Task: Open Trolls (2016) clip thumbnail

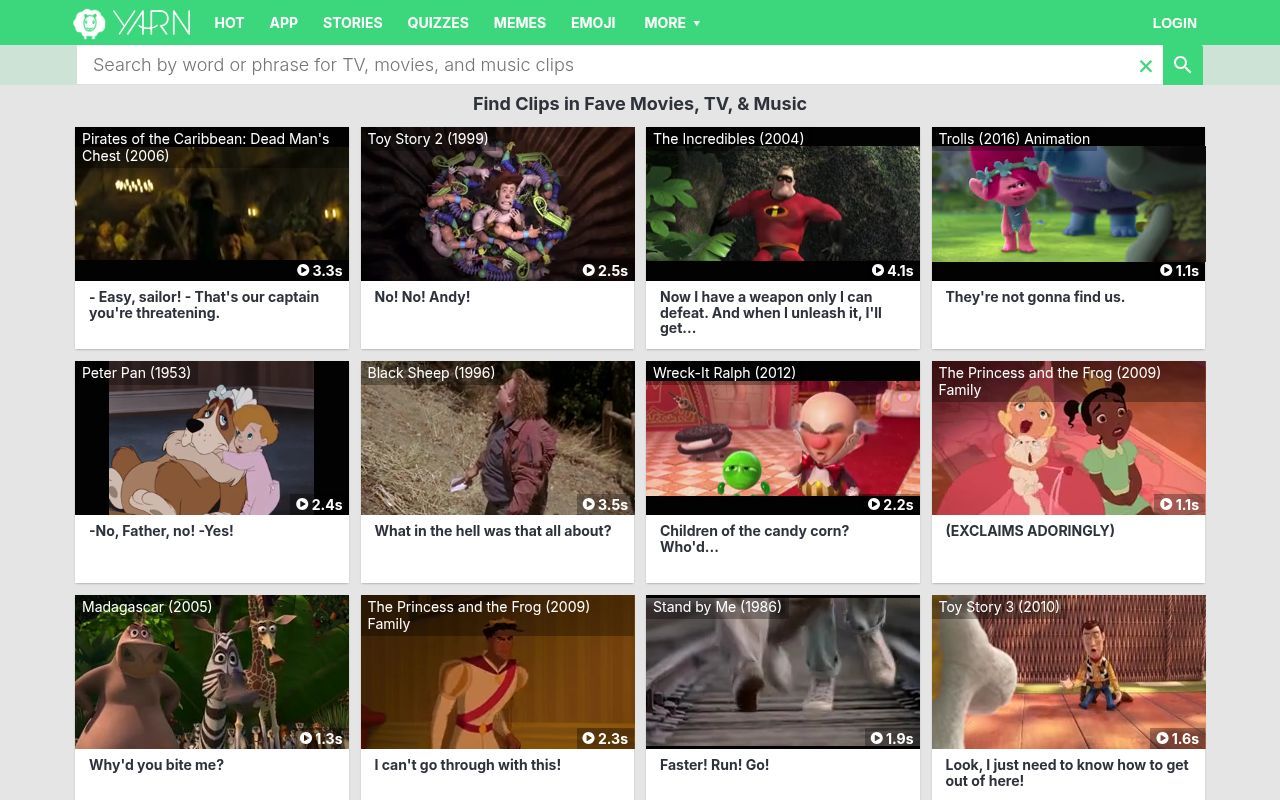Action: 1069,204
